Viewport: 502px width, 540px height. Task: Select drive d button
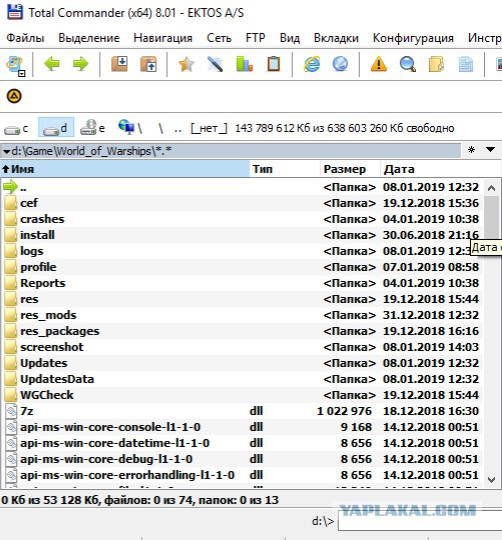click(56, 127)
